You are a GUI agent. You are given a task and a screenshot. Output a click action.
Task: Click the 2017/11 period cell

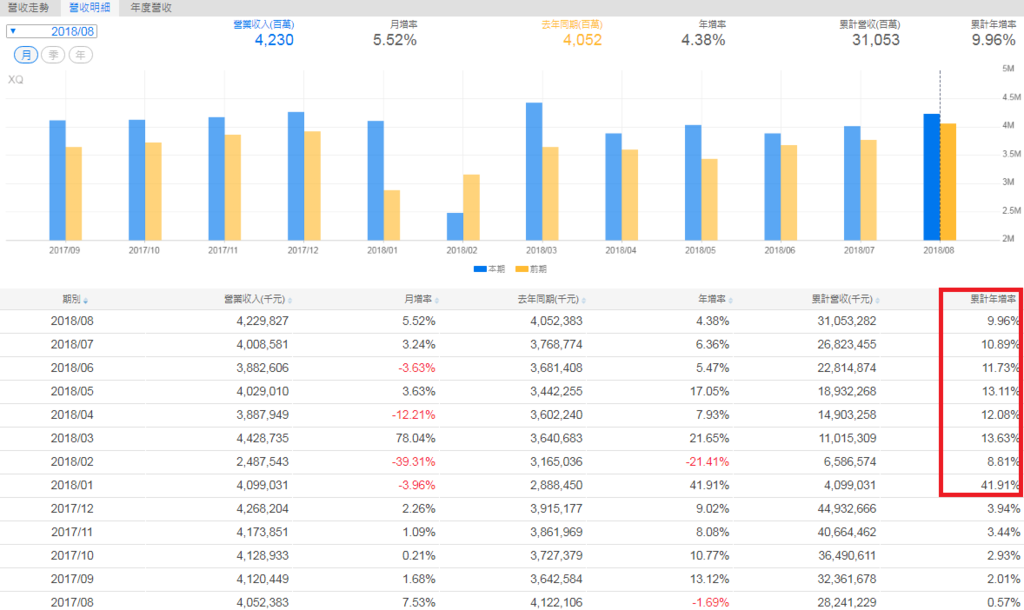72,532
